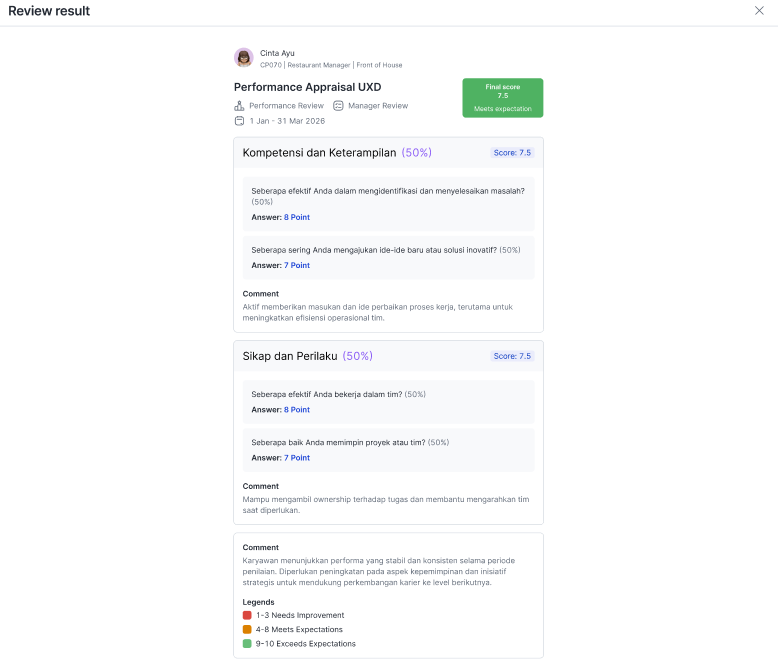Click the Performance Review type icon
Viewport: 778px width, 661px height.
[239, 106]
